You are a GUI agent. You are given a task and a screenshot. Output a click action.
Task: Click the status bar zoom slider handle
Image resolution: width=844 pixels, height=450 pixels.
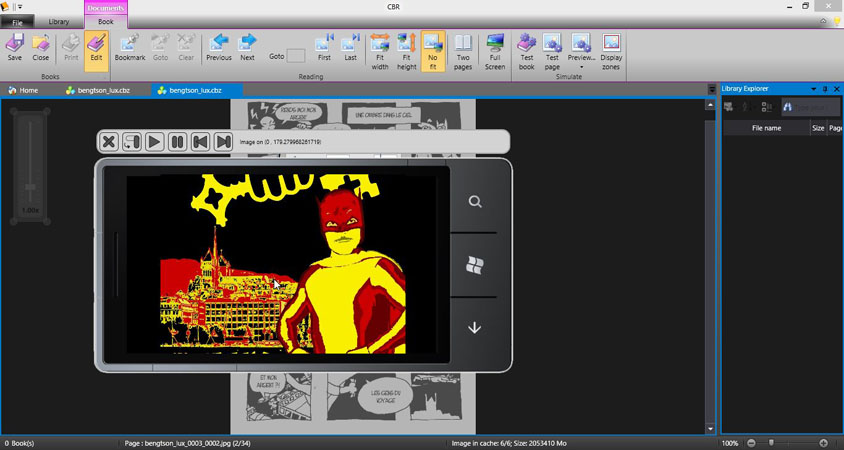pyautogui.click(x=771, y=443)
